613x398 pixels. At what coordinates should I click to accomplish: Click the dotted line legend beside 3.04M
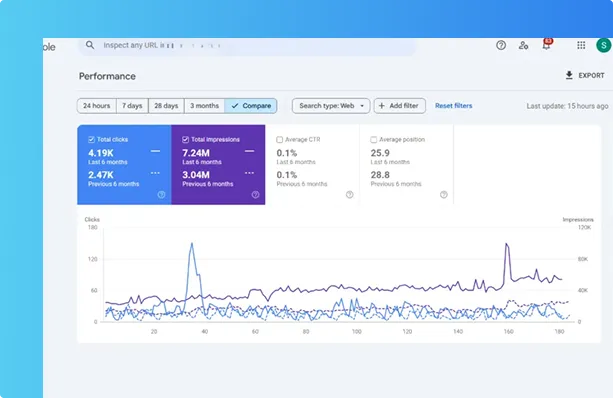[249, 173]
